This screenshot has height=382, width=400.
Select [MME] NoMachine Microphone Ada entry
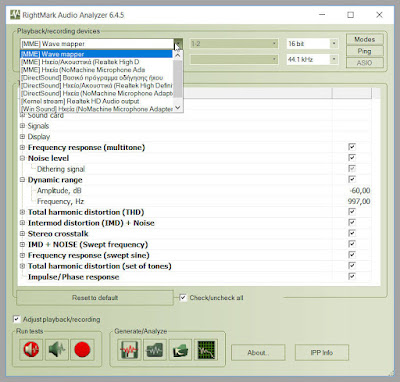click(x=96, y=70)
